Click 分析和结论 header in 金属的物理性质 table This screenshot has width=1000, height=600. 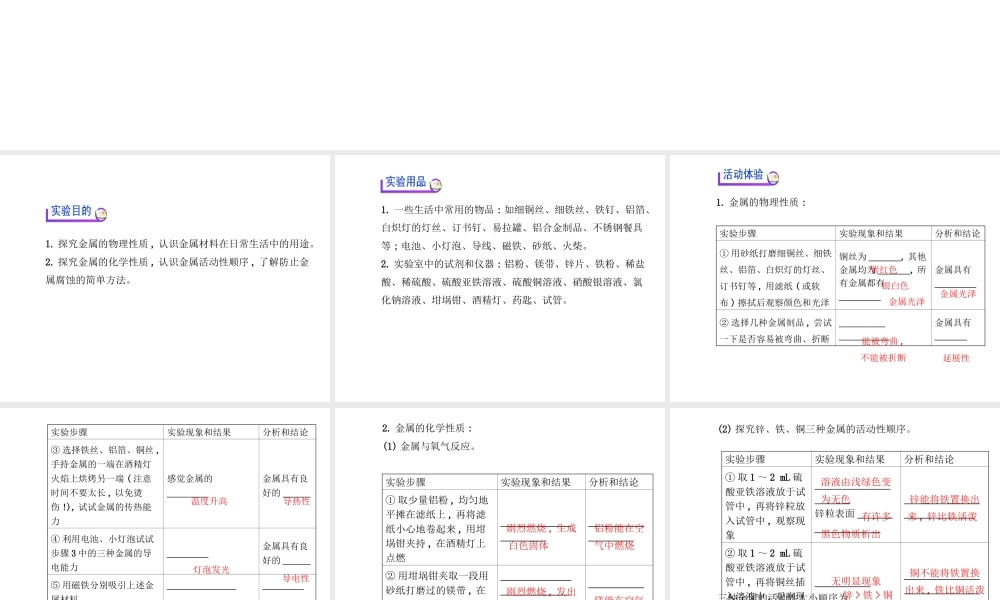click(x=958, y=234)
